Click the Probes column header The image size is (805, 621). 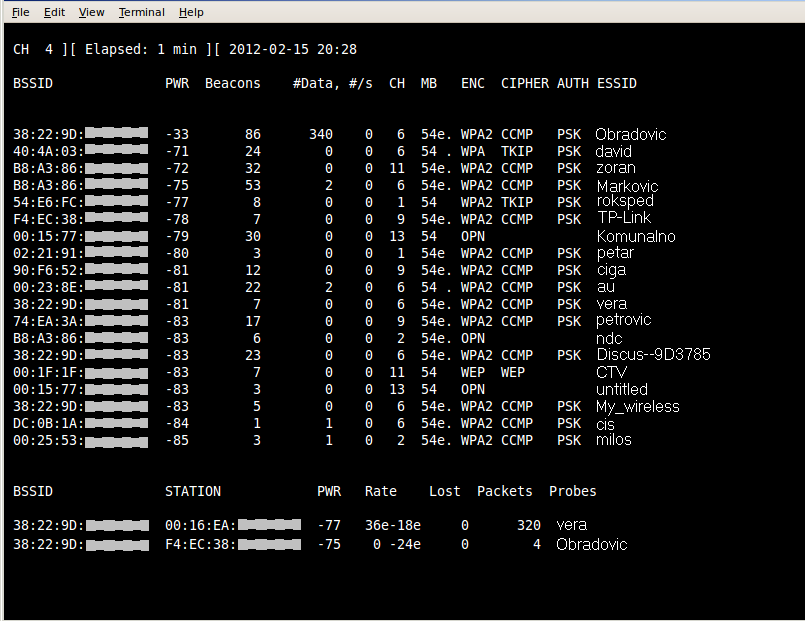(x=572, y=491)
